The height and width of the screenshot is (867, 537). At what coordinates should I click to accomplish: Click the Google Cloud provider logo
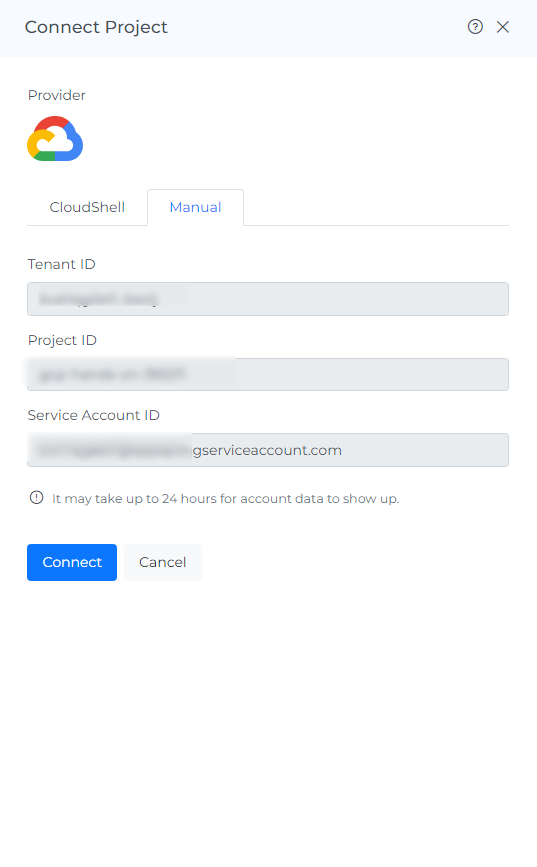(55, 139)
